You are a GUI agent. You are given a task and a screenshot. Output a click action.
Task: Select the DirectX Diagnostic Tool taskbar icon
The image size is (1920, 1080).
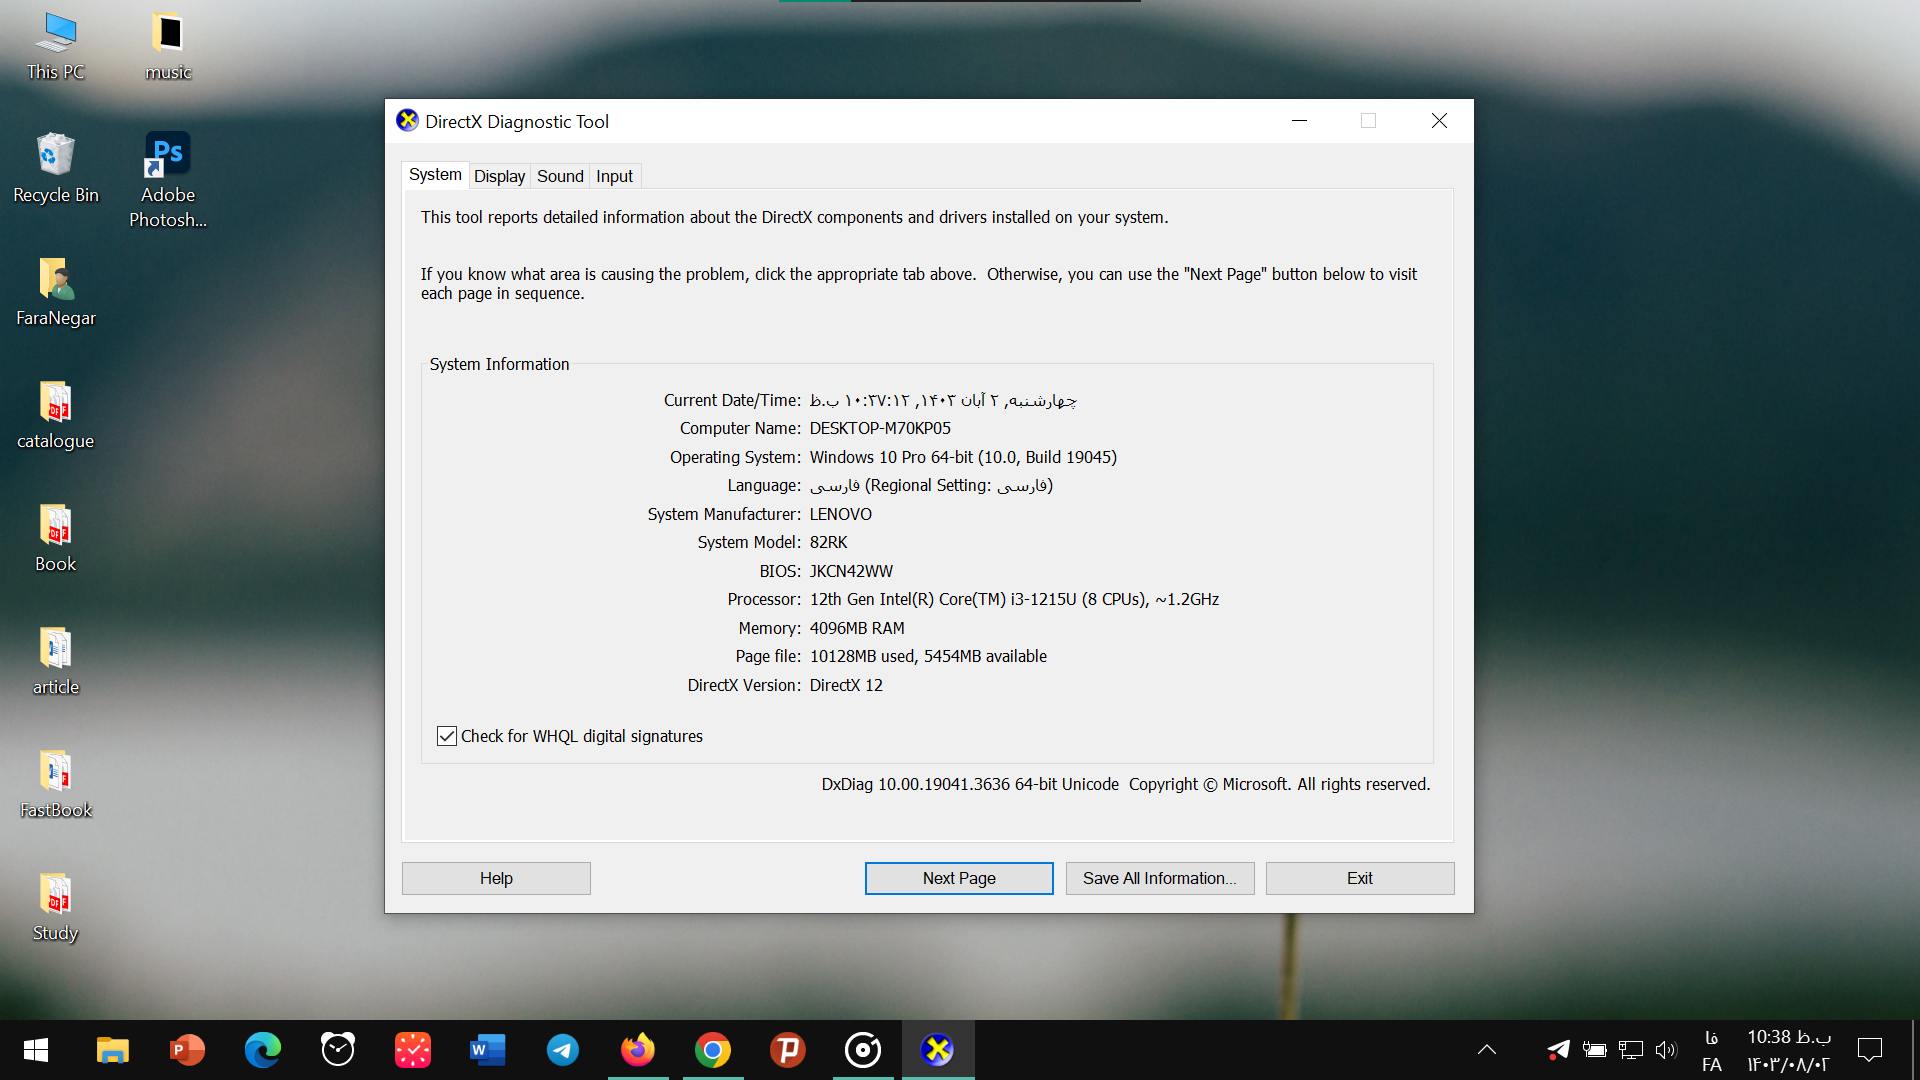(x=937, y=1049)
